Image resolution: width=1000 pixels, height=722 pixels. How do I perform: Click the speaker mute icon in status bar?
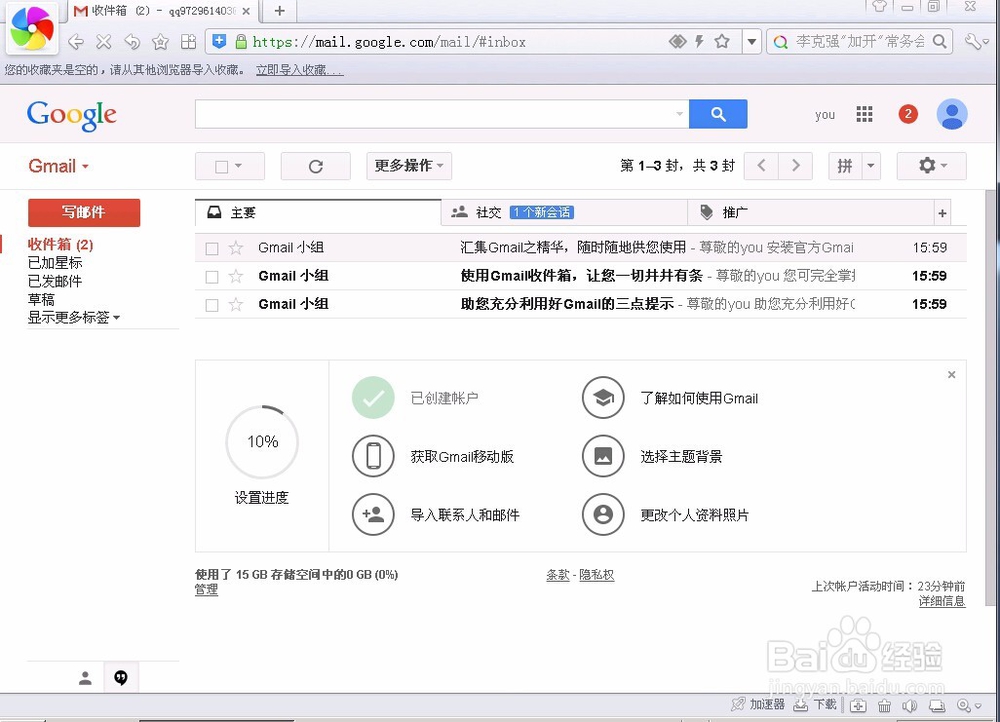(x=909, y=705)
